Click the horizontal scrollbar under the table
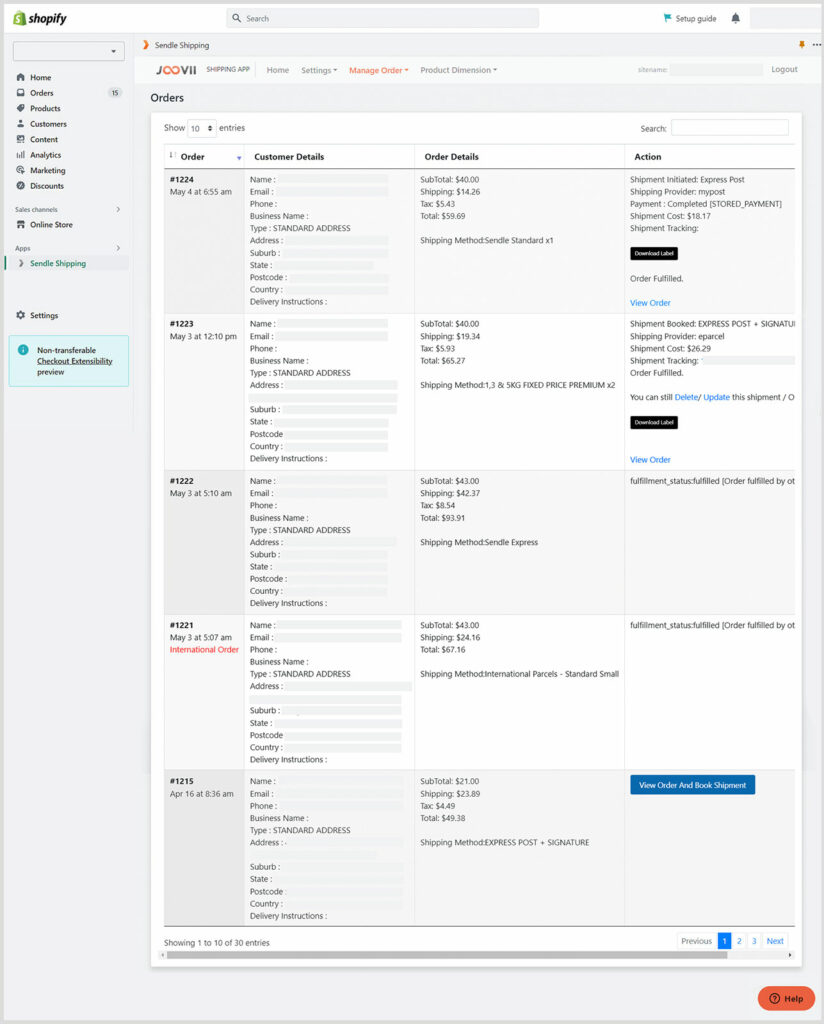Screen dimensions: 824x1024 [x=447, y=955]
